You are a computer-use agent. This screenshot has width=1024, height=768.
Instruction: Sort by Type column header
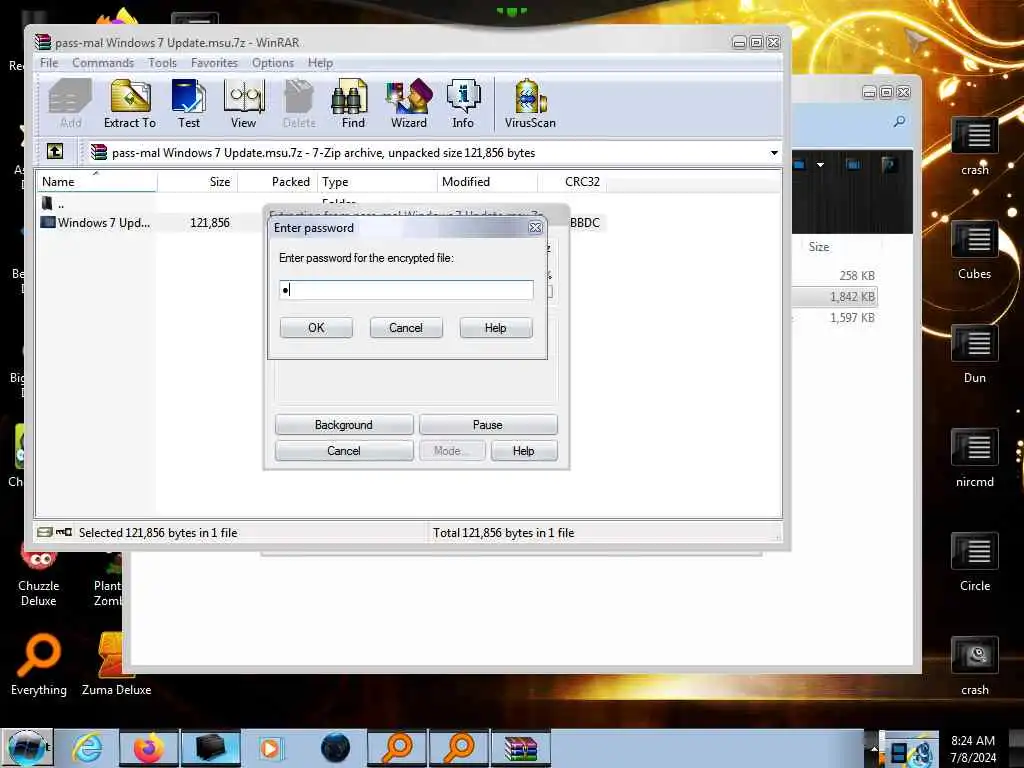point(377,182)
